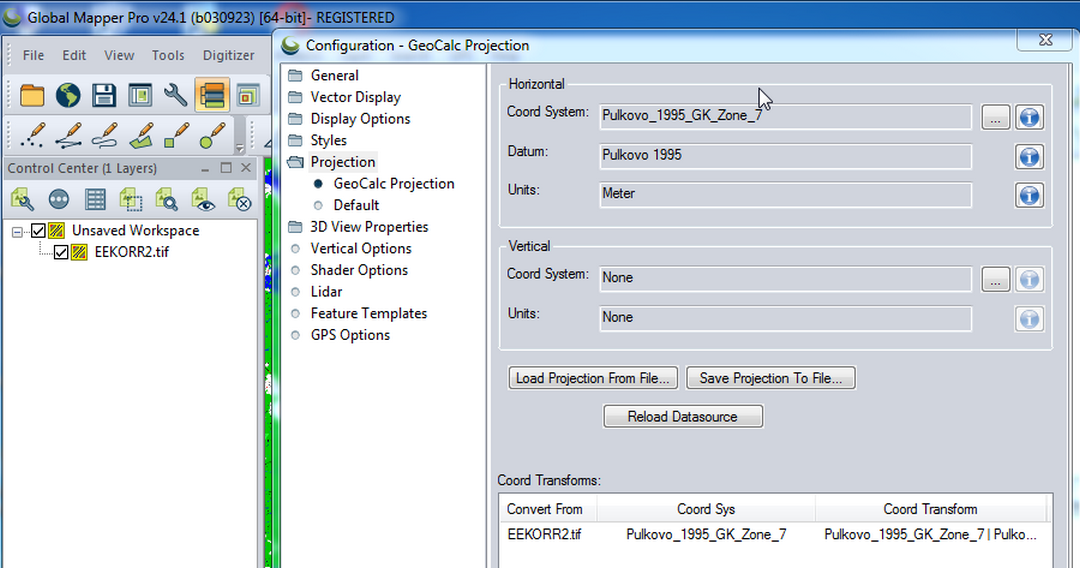Open attribute table grid icon

(x=95, y=200)
